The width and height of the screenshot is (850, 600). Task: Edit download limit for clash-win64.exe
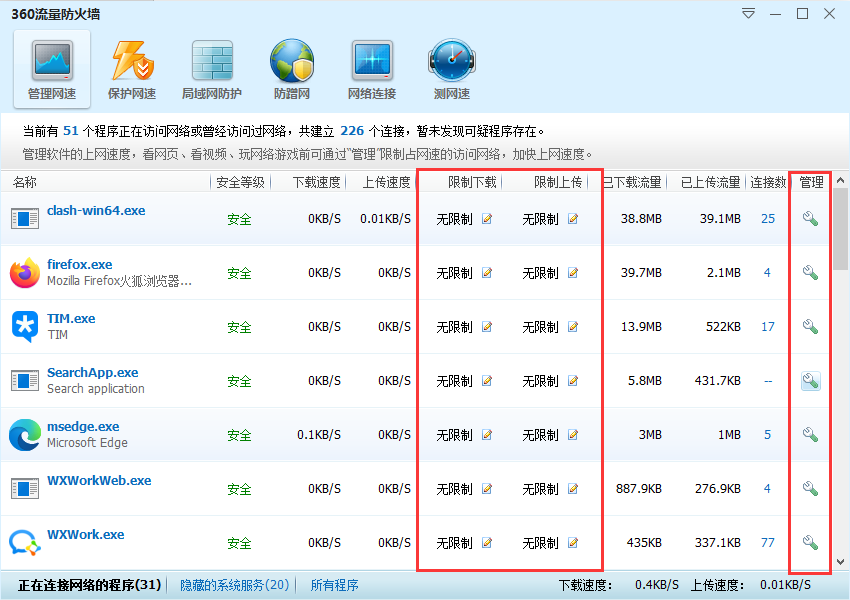[487, 217]
